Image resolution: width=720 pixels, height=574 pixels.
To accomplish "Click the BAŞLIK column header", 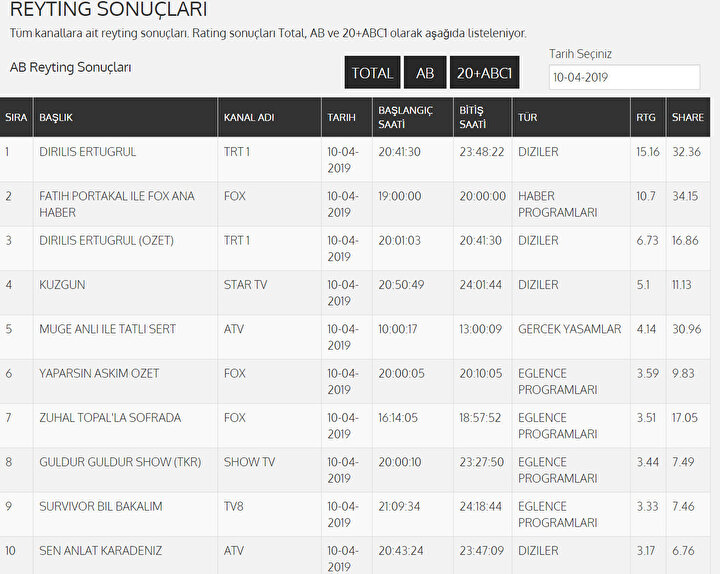I will click(x=125, y=117).
